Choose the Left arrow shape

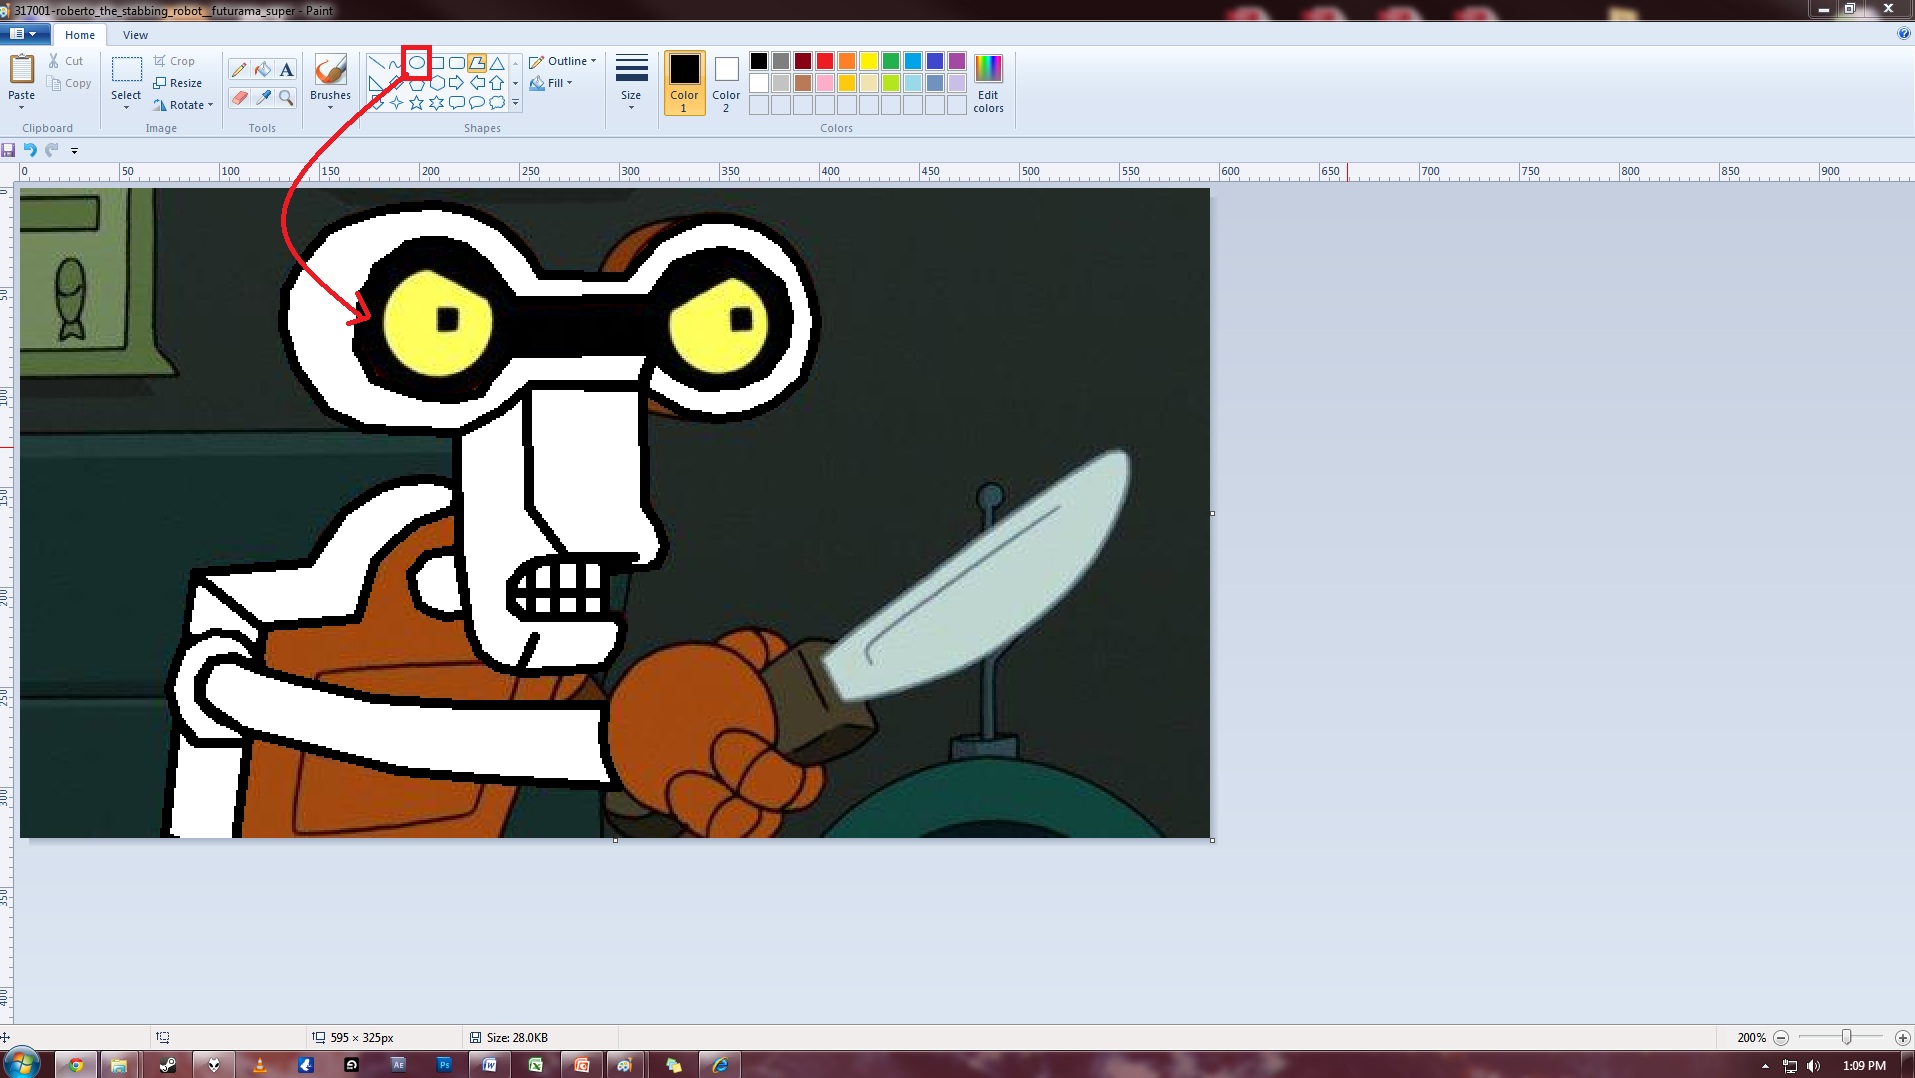tap(477, 83)
